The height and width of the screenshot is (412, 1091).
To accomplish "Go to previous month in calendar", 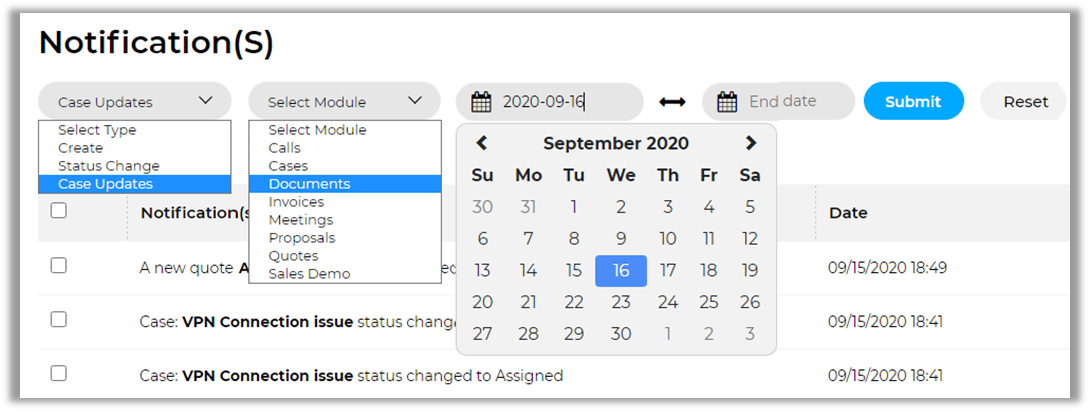I will 482,143.
